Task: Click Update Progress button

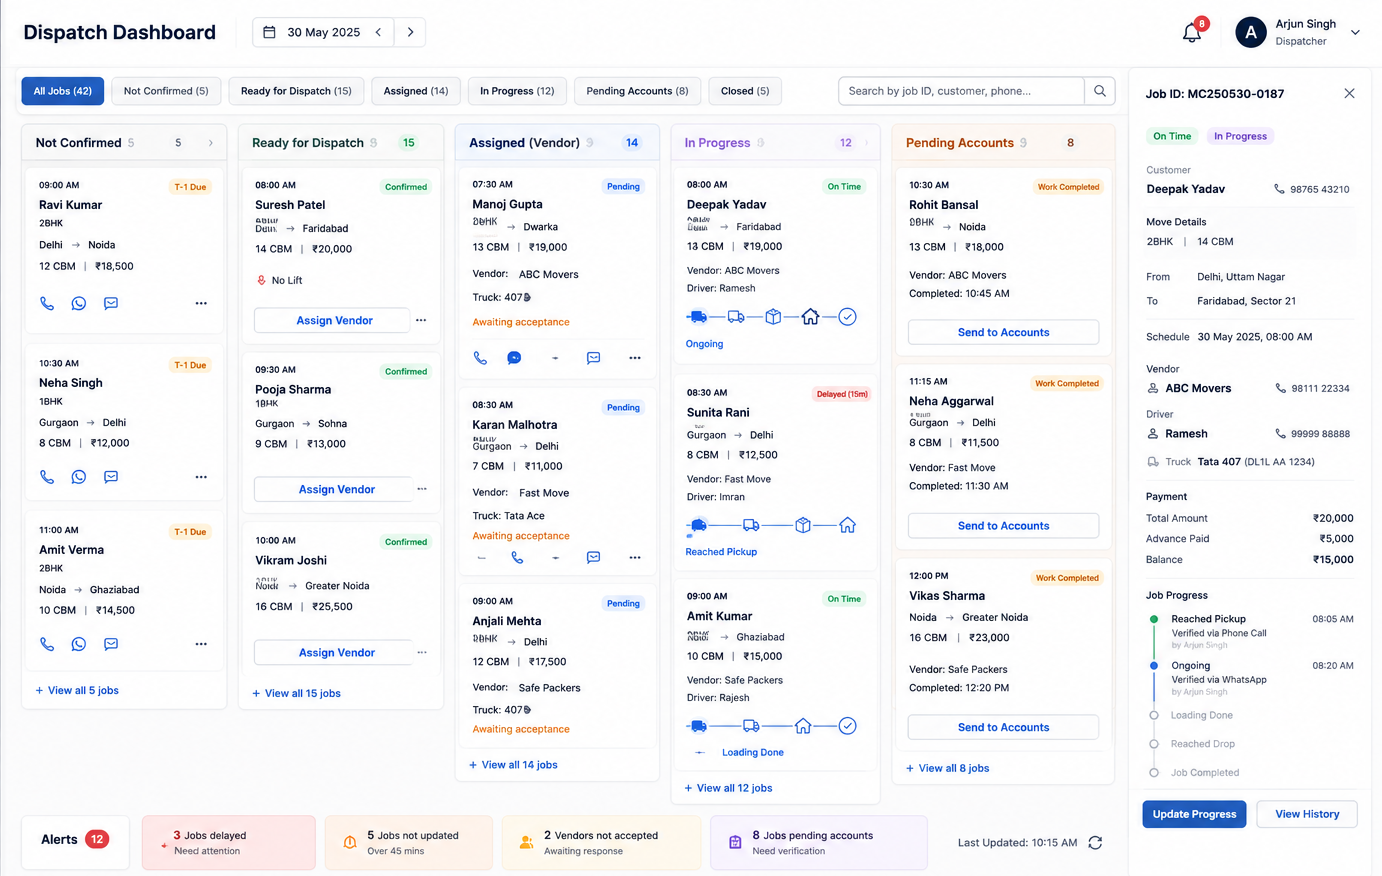Action: (1194, 814)
